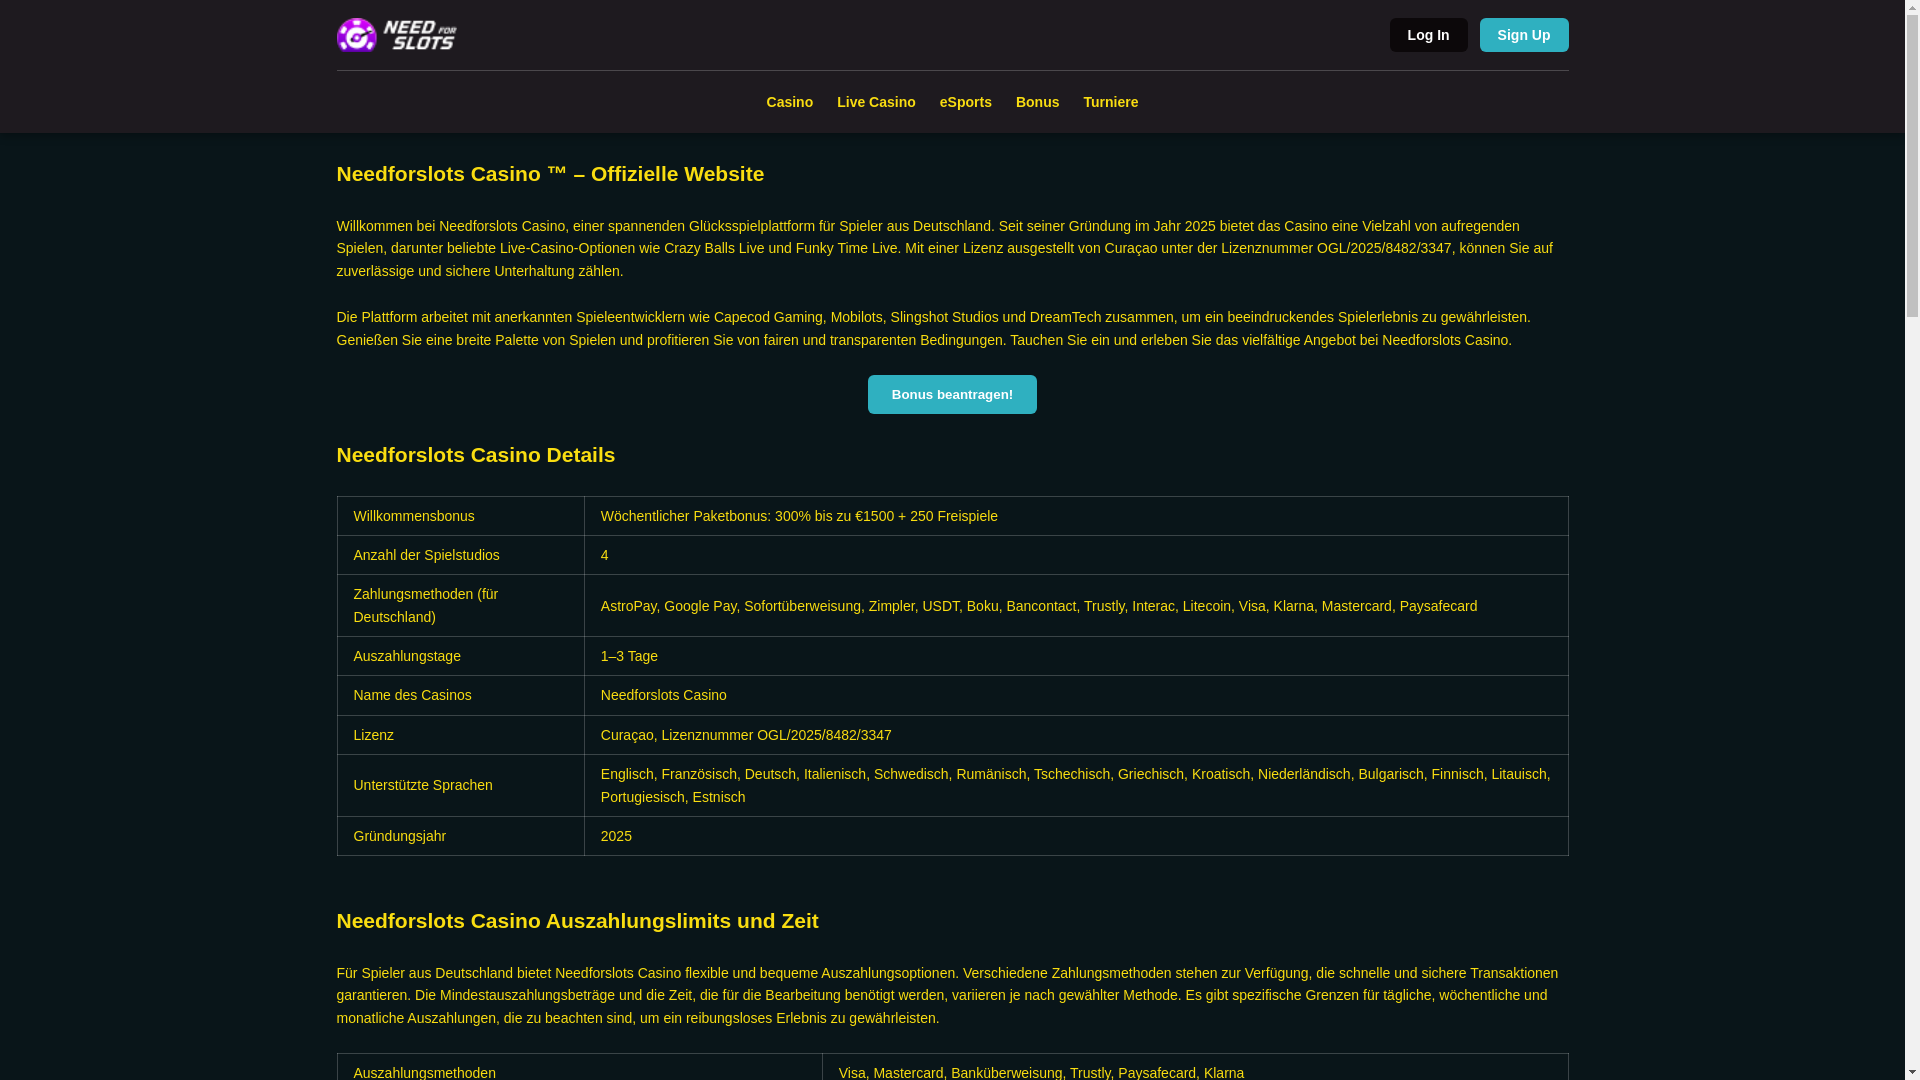This screenshot has height=1080, width=1920.
Task: Click the Zahlungsmethoden (für Deutschland) cell
Action: (x=461, y=606)
